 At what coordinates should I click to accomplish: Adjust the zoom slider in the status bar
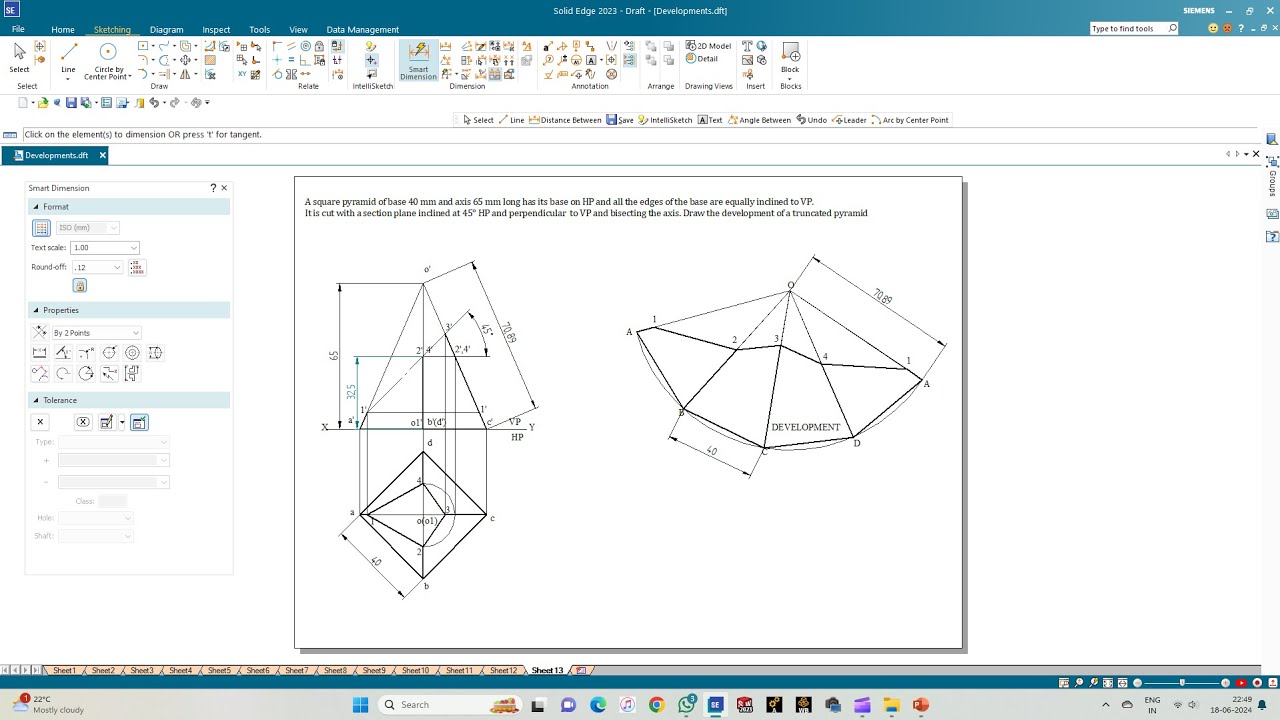(x=1182, y=683)
